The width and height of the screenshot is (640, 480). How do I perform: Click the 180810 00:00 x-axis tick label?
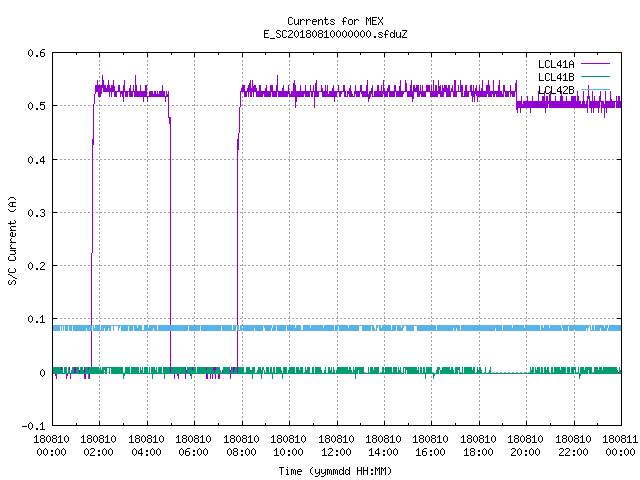tap(51, 446)
